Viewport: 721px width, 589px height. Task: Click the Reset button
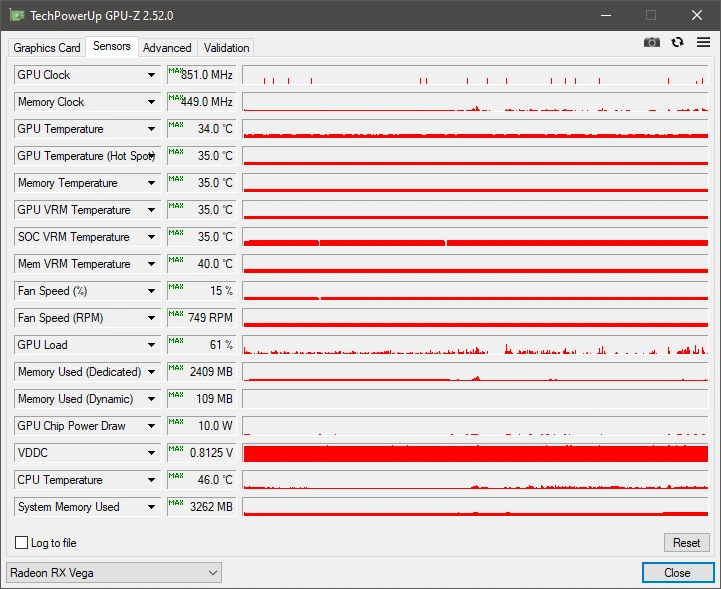687,543
